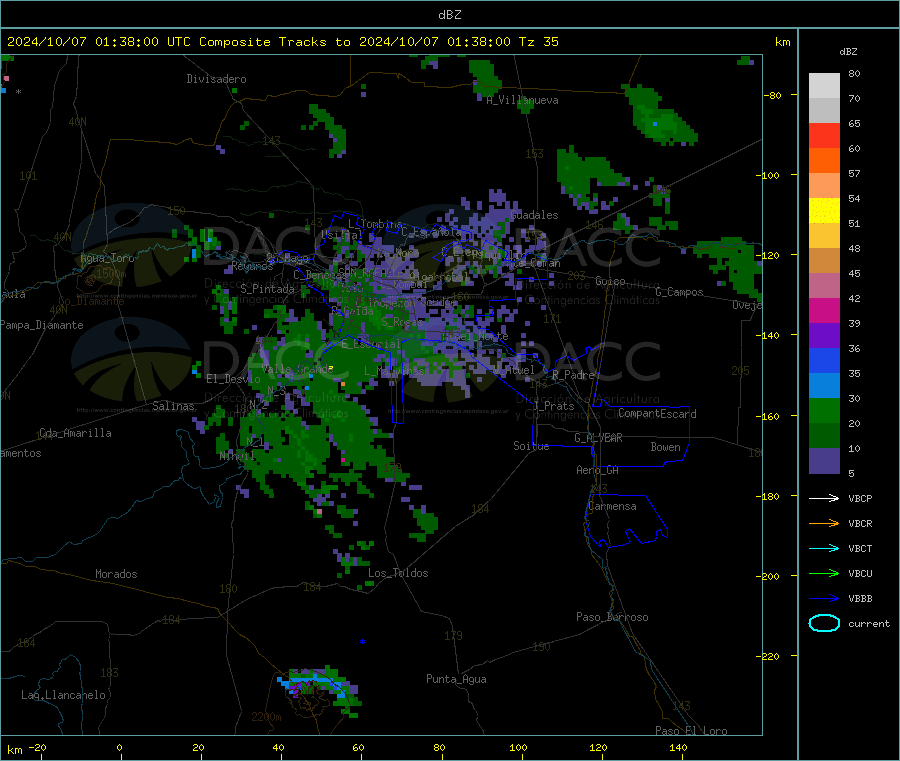Click the J_Prats place label
The image size is (900, 761).
[x=554, y=406]
